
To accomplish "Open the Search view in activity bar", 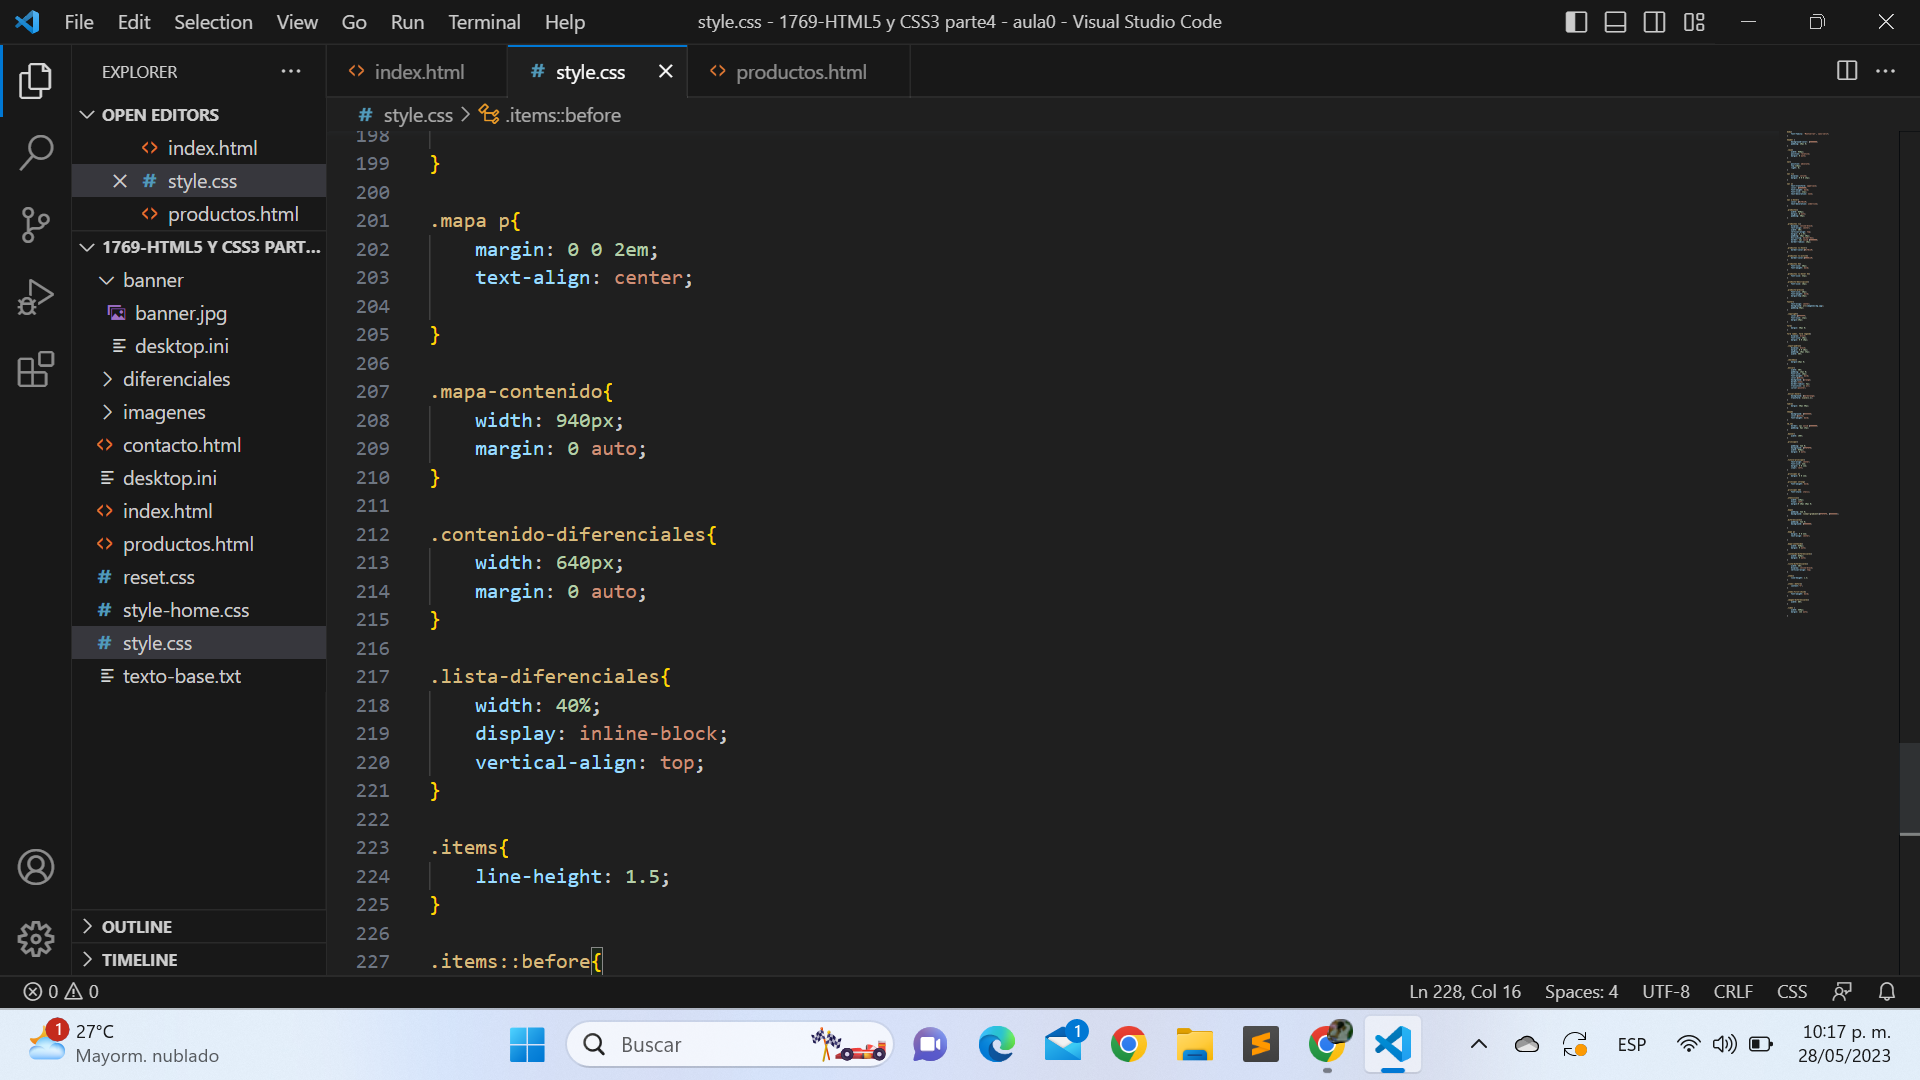I will click(36, 153).
